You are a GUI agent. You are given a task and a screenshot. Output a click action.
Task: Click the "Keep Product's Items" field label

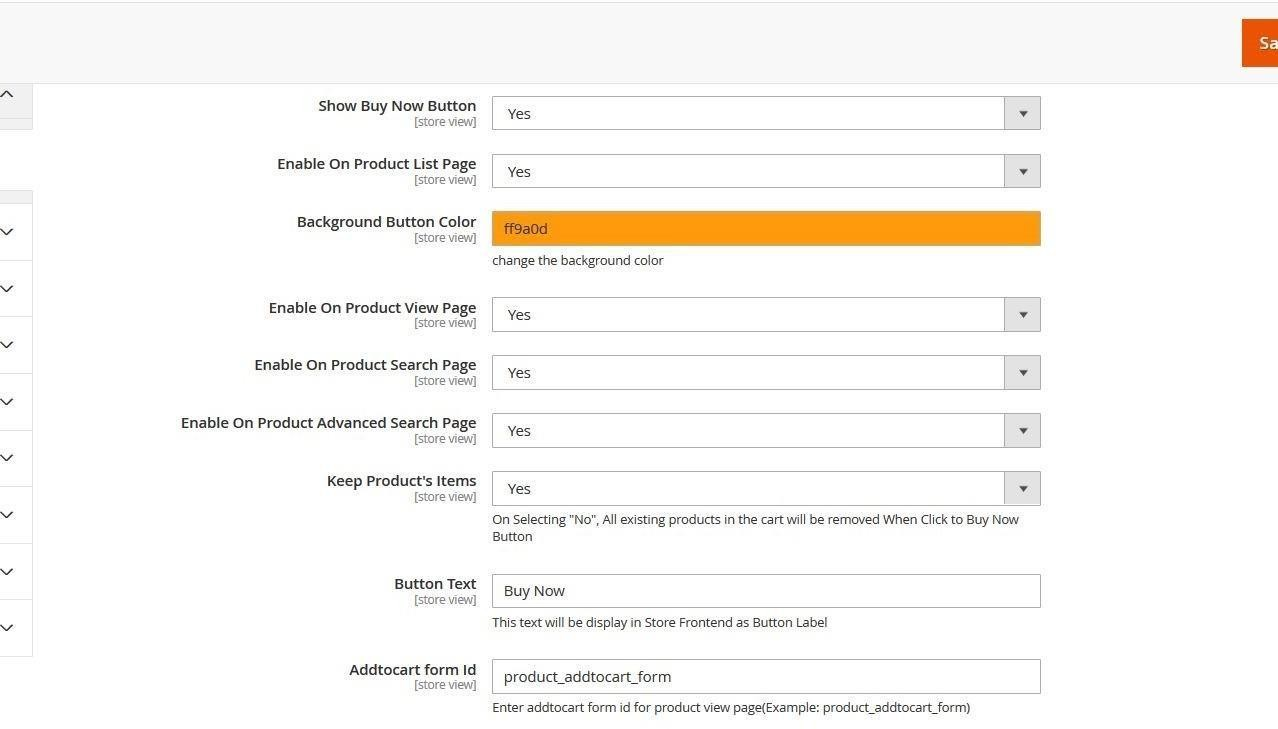pyautogui.click(x=401, y=481)
